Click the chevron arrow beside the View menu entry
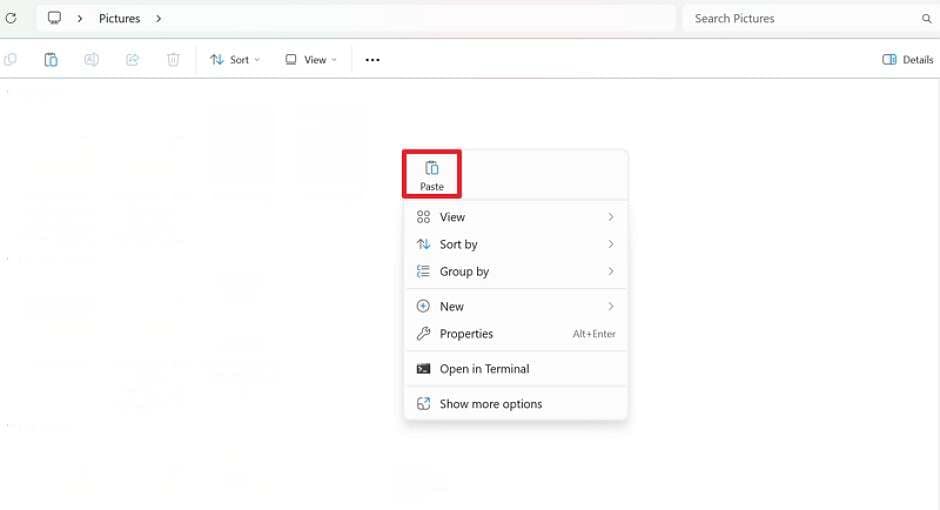This screenshot has width=940, height=510. pyautogui.click(x=611, y=217)
